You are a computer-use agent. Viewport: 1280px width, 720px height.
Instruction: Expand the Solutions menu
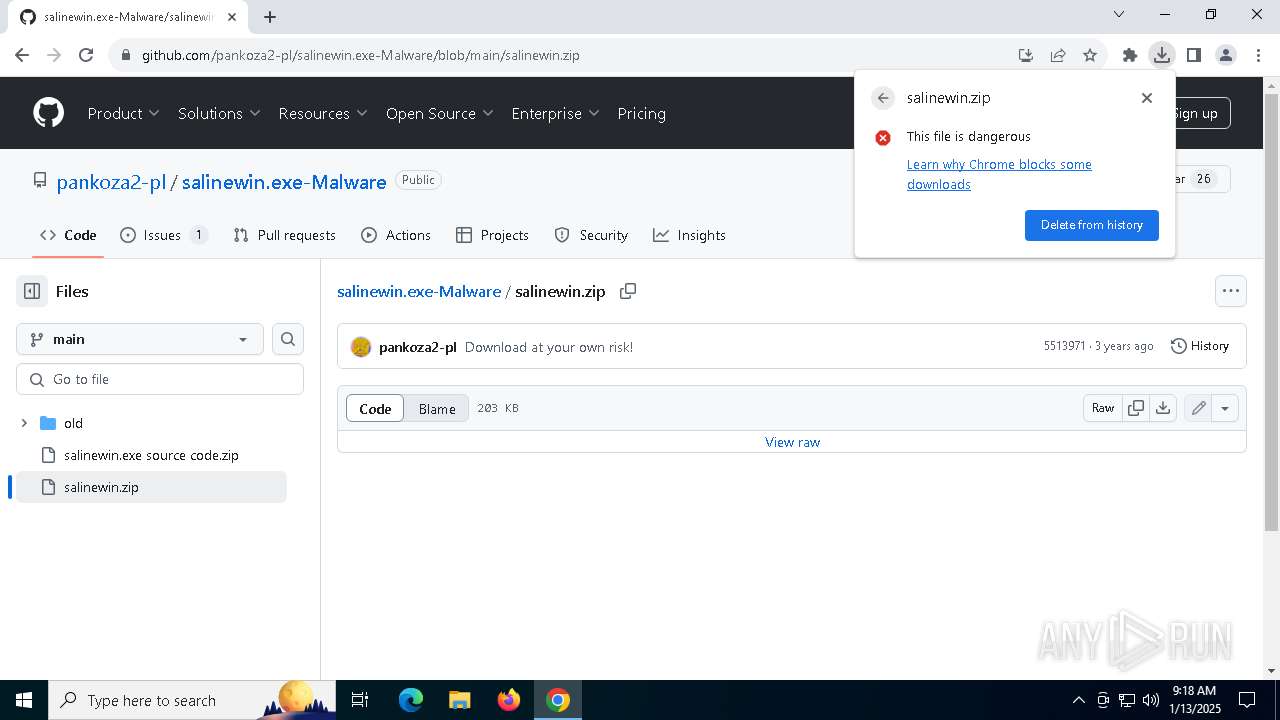point(219,113)
